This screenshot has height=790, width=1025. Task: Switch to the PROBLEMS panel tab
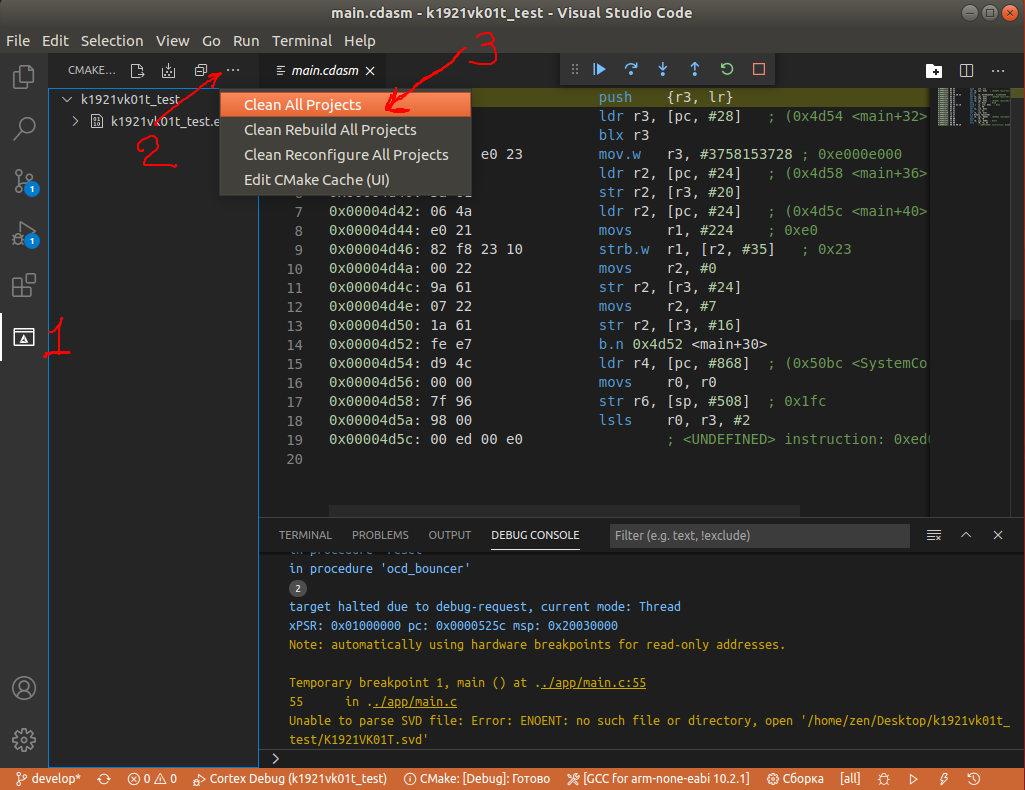click(380, 535)
